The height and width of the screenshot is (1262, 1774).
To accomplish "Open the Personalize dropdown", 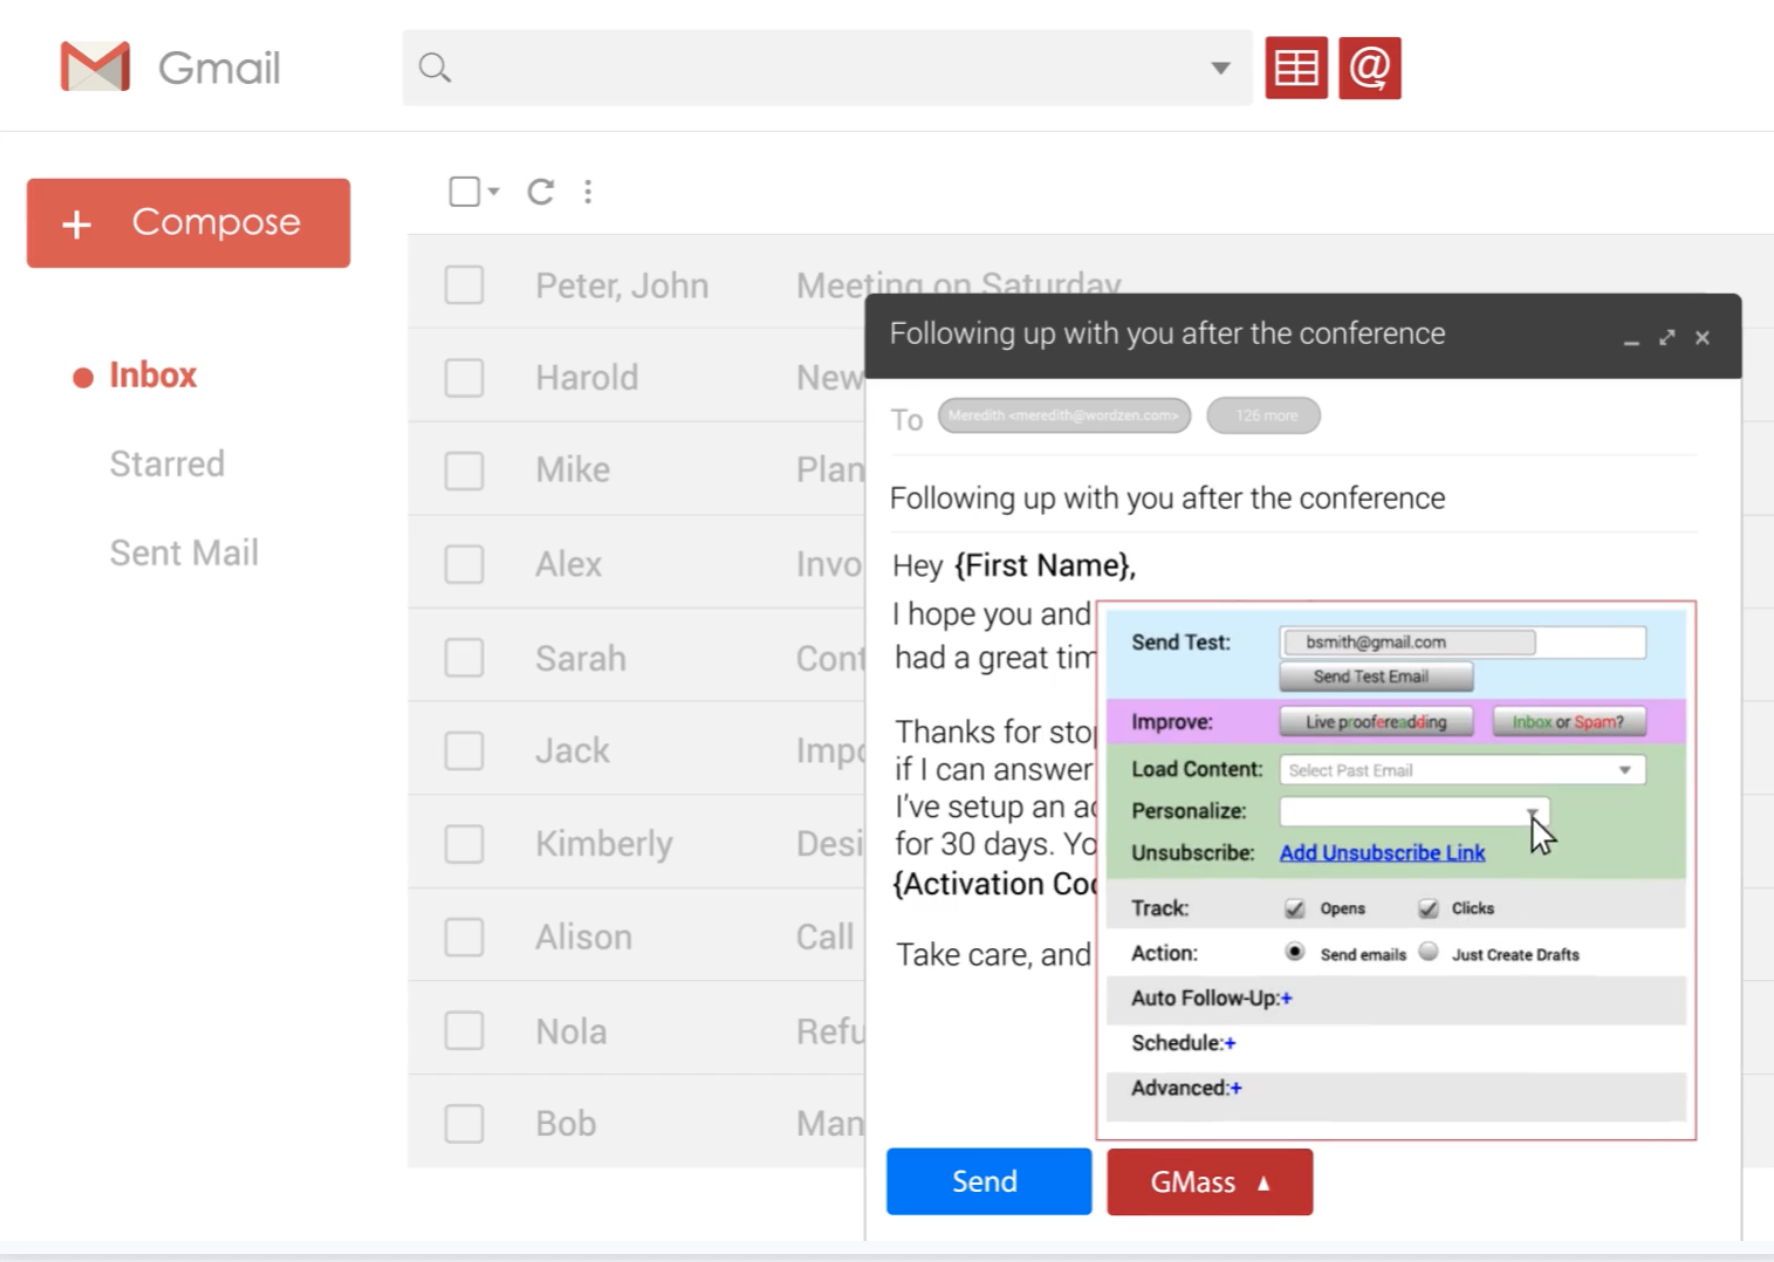I will click(1414, 811).
